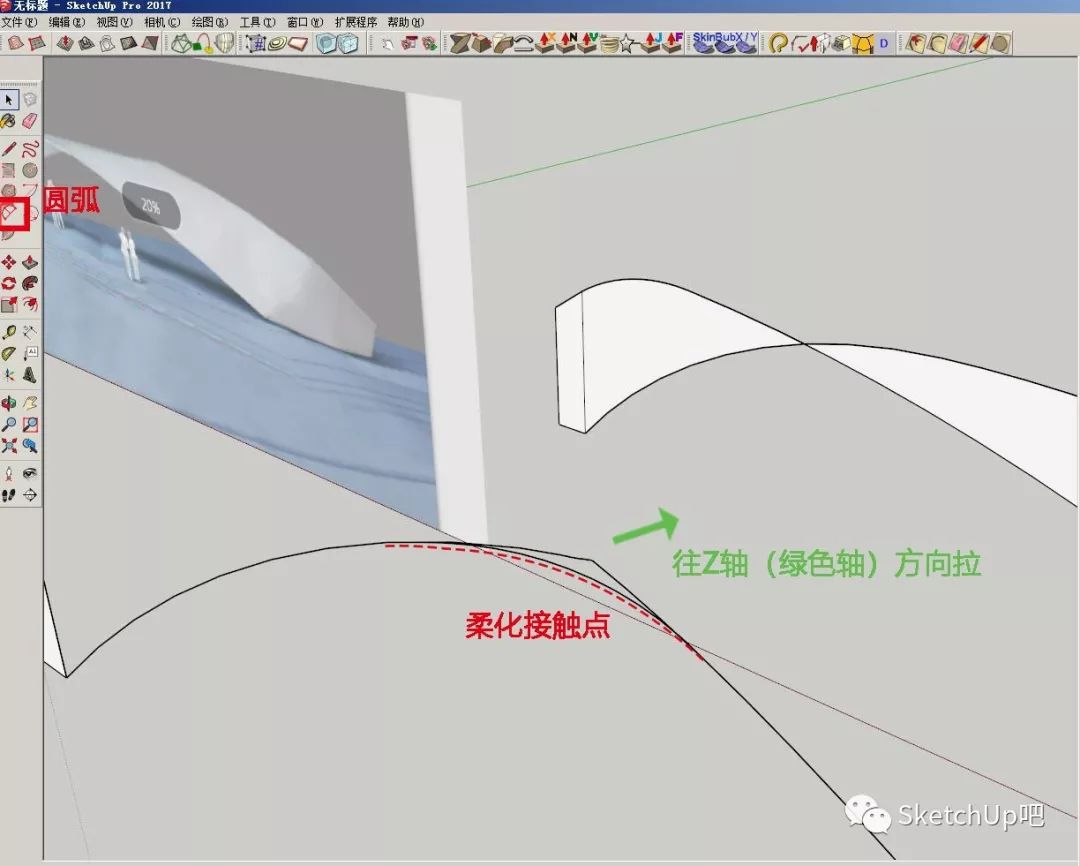Select the Zoom magnifier tool
1080x866 pixels.
tap(9, 424)
